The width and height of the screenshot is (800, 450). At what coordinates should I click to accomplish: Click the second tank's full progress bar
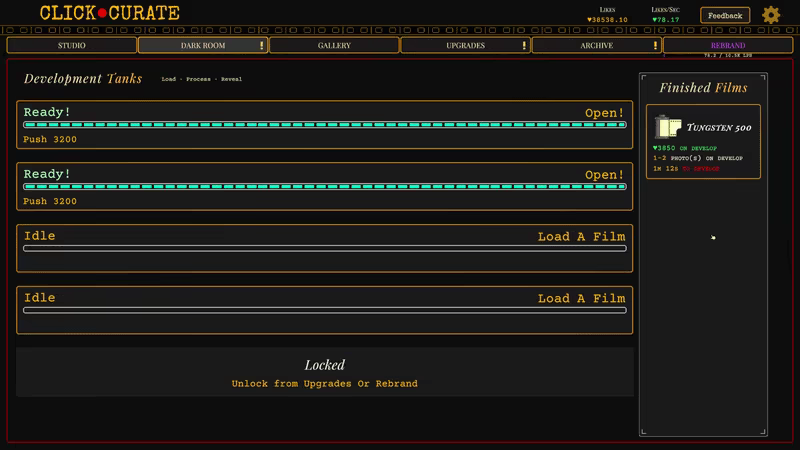(x=324, y=187)
